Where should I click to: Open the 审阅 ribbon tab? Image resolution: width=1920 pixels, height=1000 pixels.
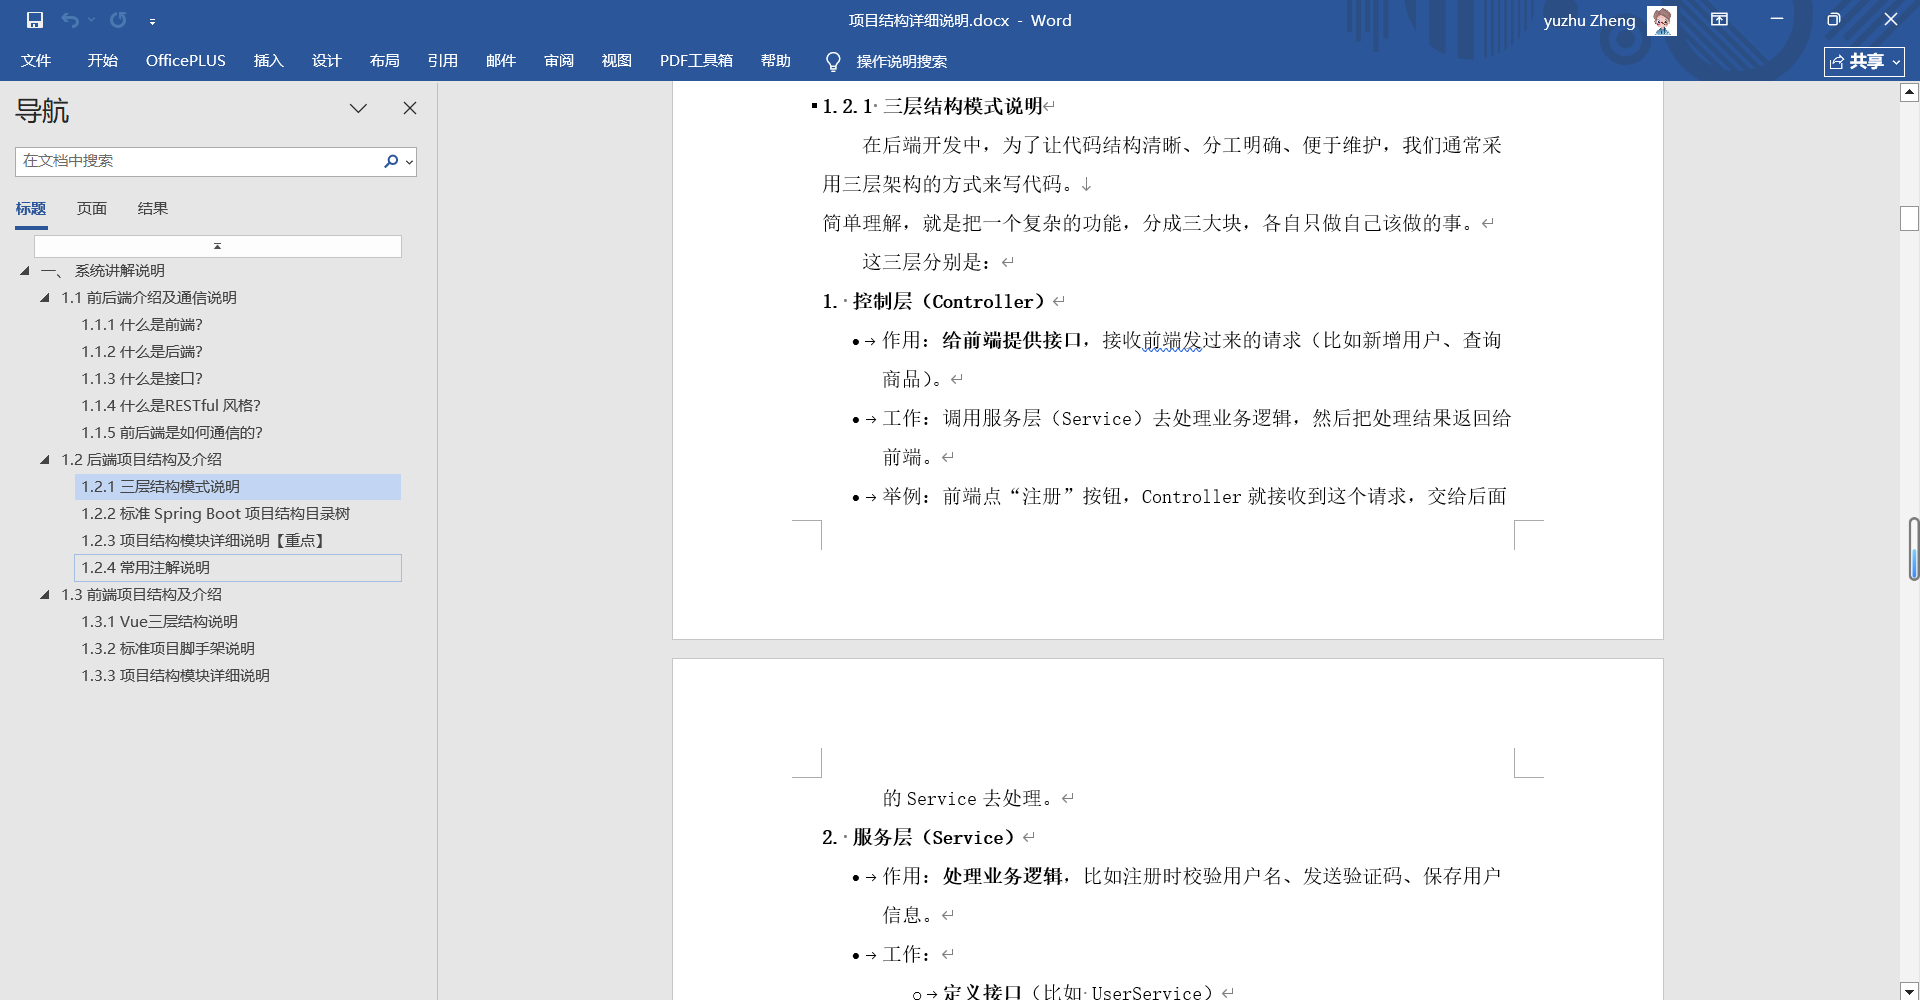(x=558, y=61)
